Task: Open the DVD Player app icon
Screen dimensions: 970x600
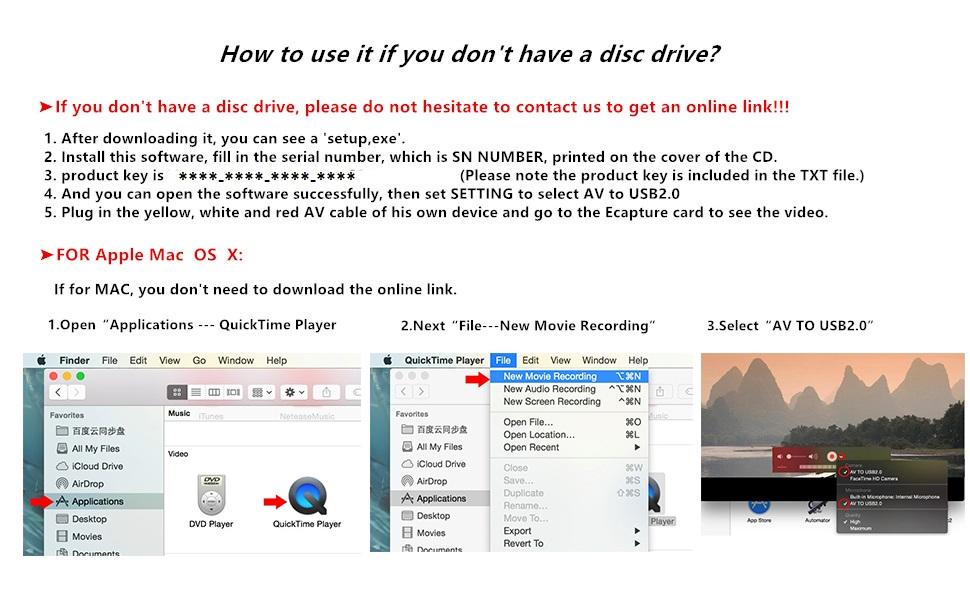Action: pos(211,496)
